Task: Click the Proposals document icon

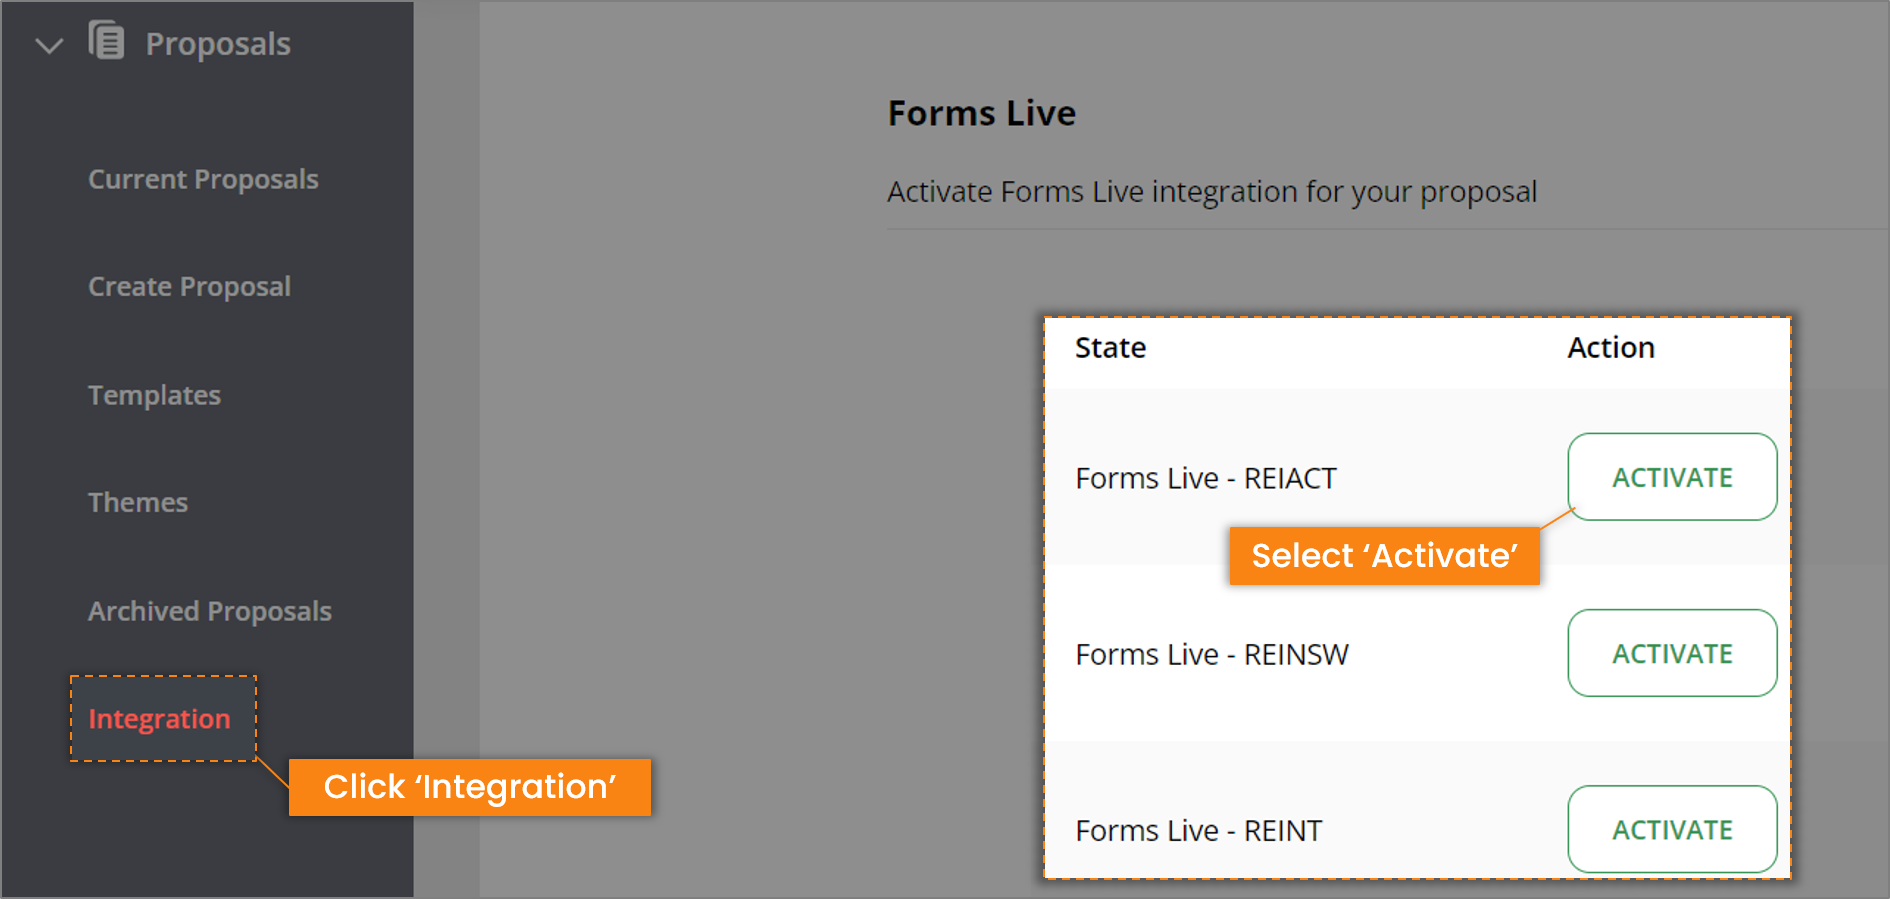Action: click(x=106, y=41)
